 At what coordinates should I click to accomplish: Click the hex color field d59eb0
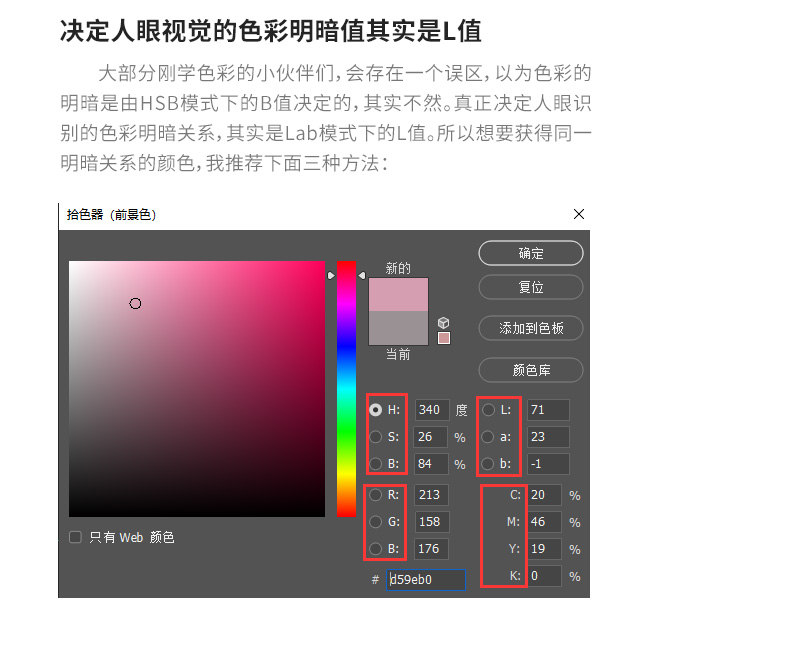point(426,580)
